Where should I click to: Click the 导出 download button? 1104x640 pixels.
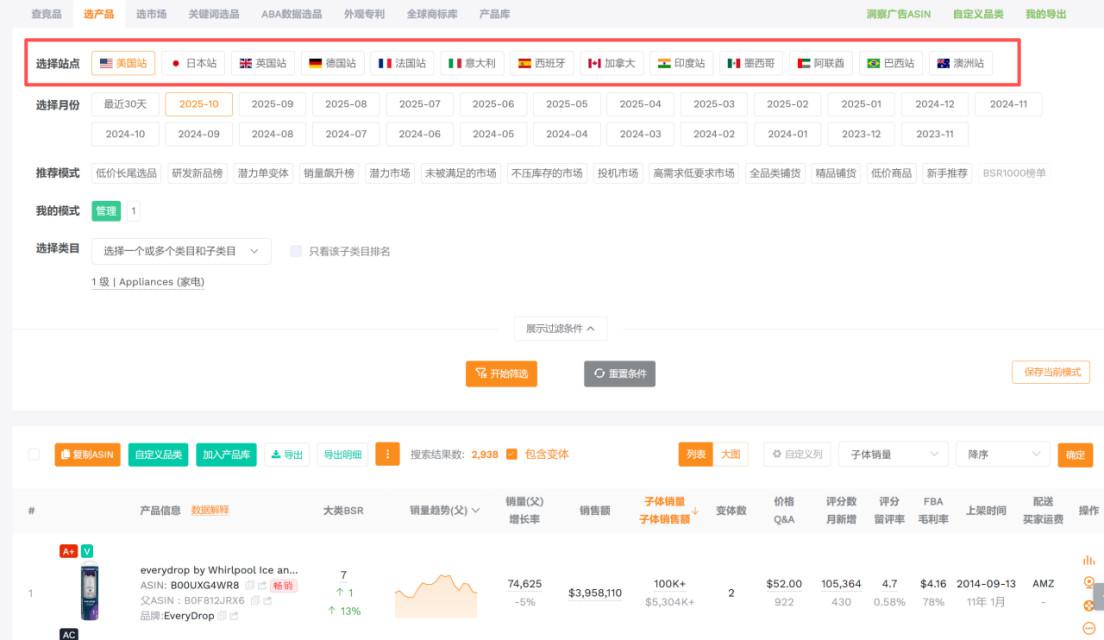pyautogui.click(x=287, y=454)
